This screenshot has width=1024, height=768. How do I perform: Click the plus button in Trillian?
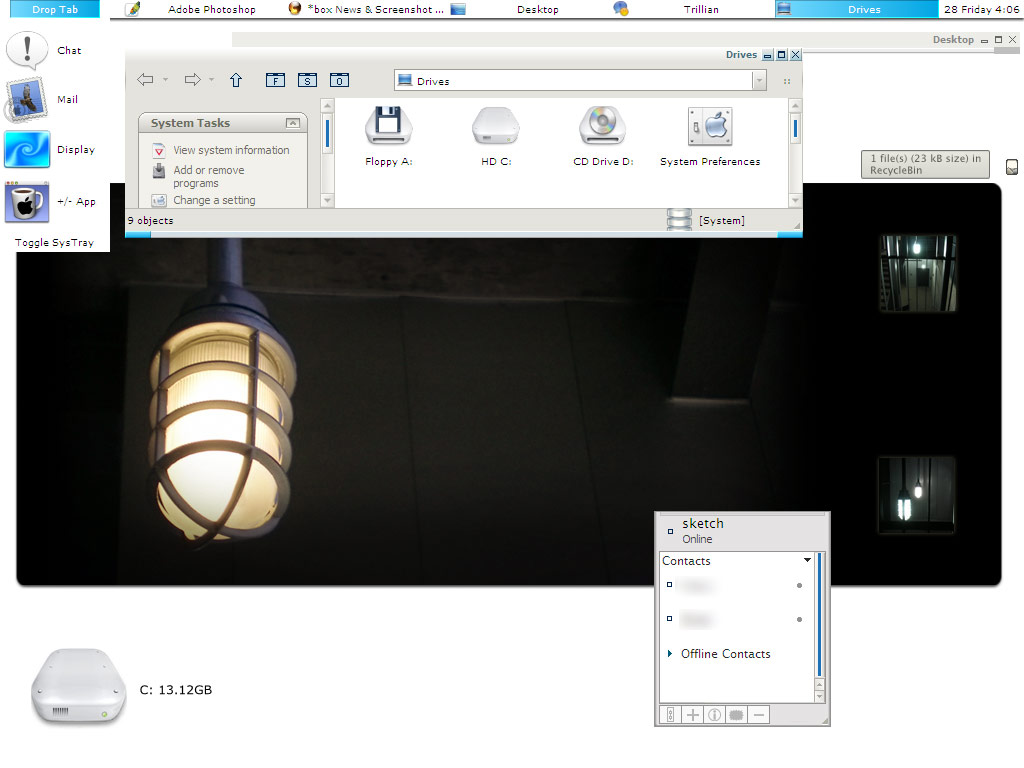pos(693,715)
